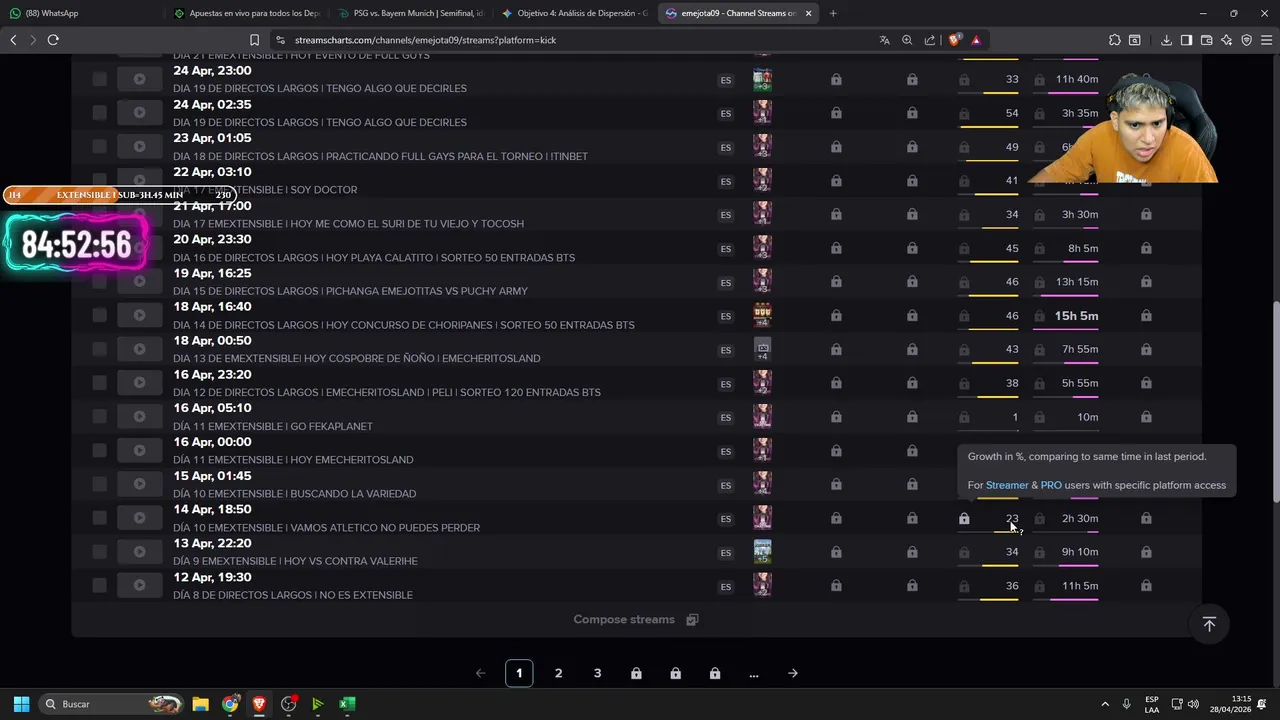Go to page 3 of streams

tap(598, 673)
